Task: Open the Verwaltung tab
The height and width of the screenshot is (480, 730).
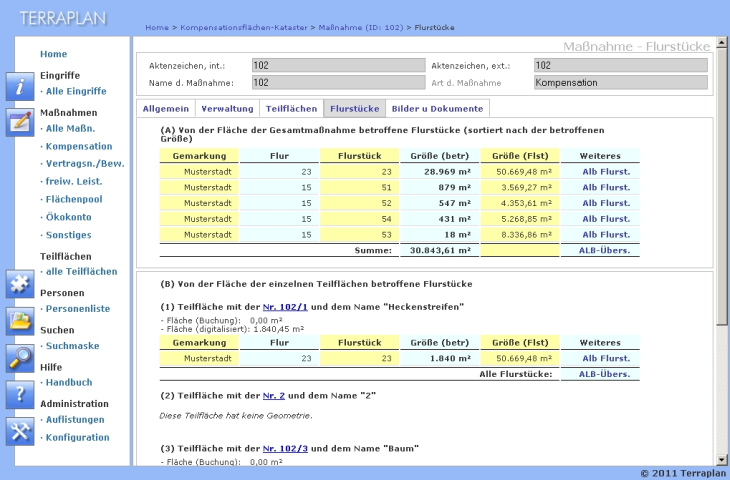Action: click(227, 108)
